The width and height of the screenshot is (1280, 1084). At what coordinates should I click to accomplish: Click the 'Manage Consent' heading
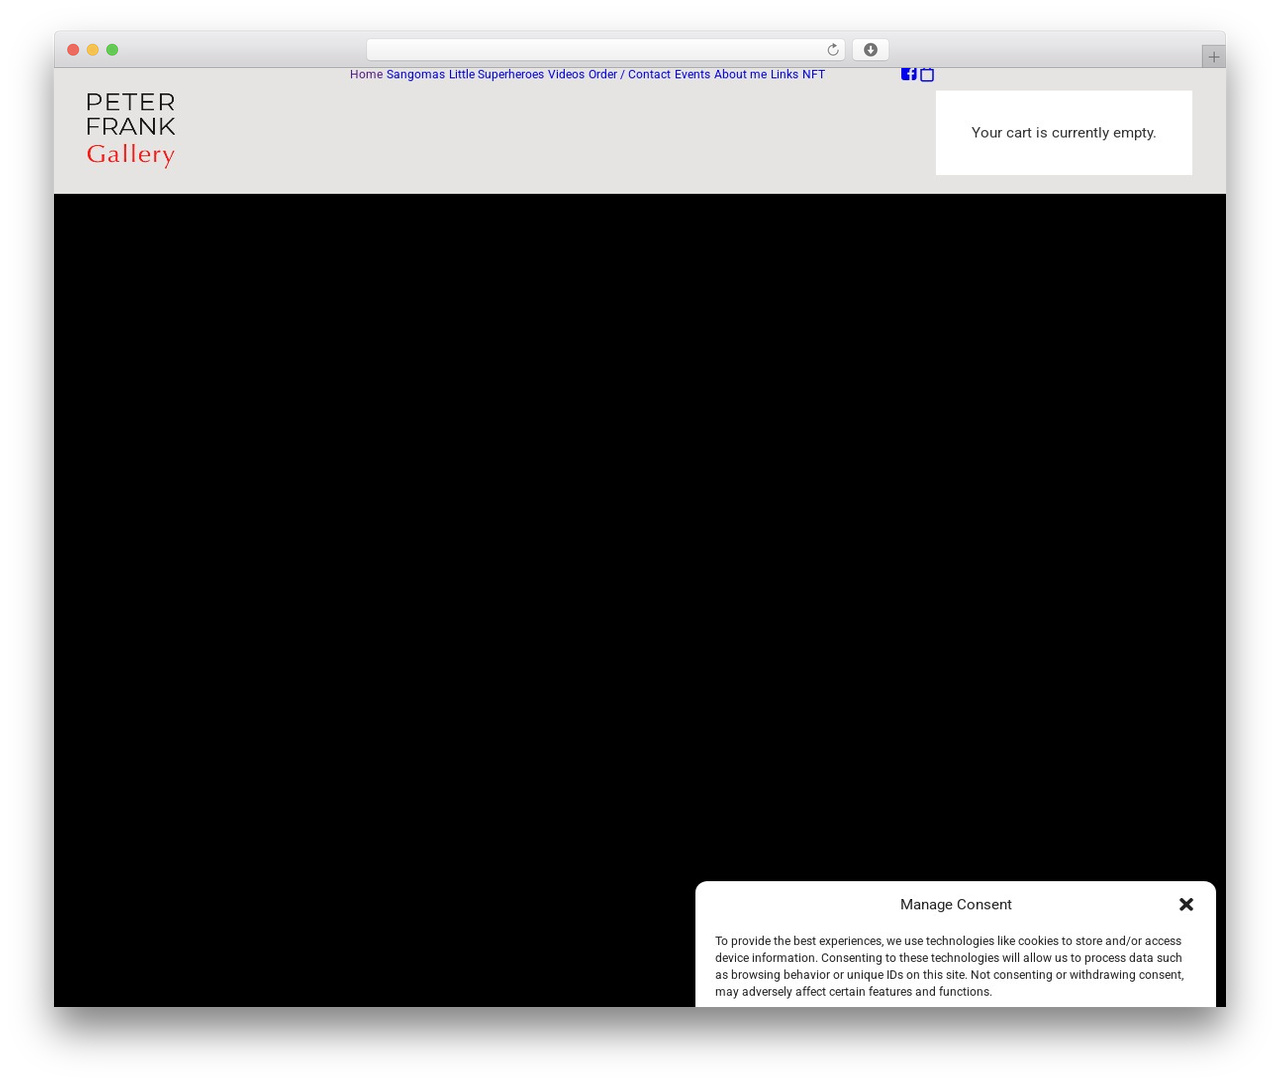point(956,904)
